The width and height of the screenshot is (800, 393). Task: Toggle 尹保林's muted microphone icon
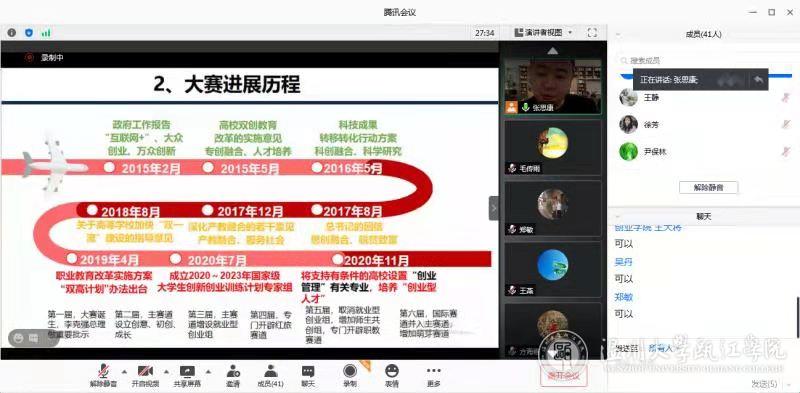pyautogui.click(x=786, y=152)
